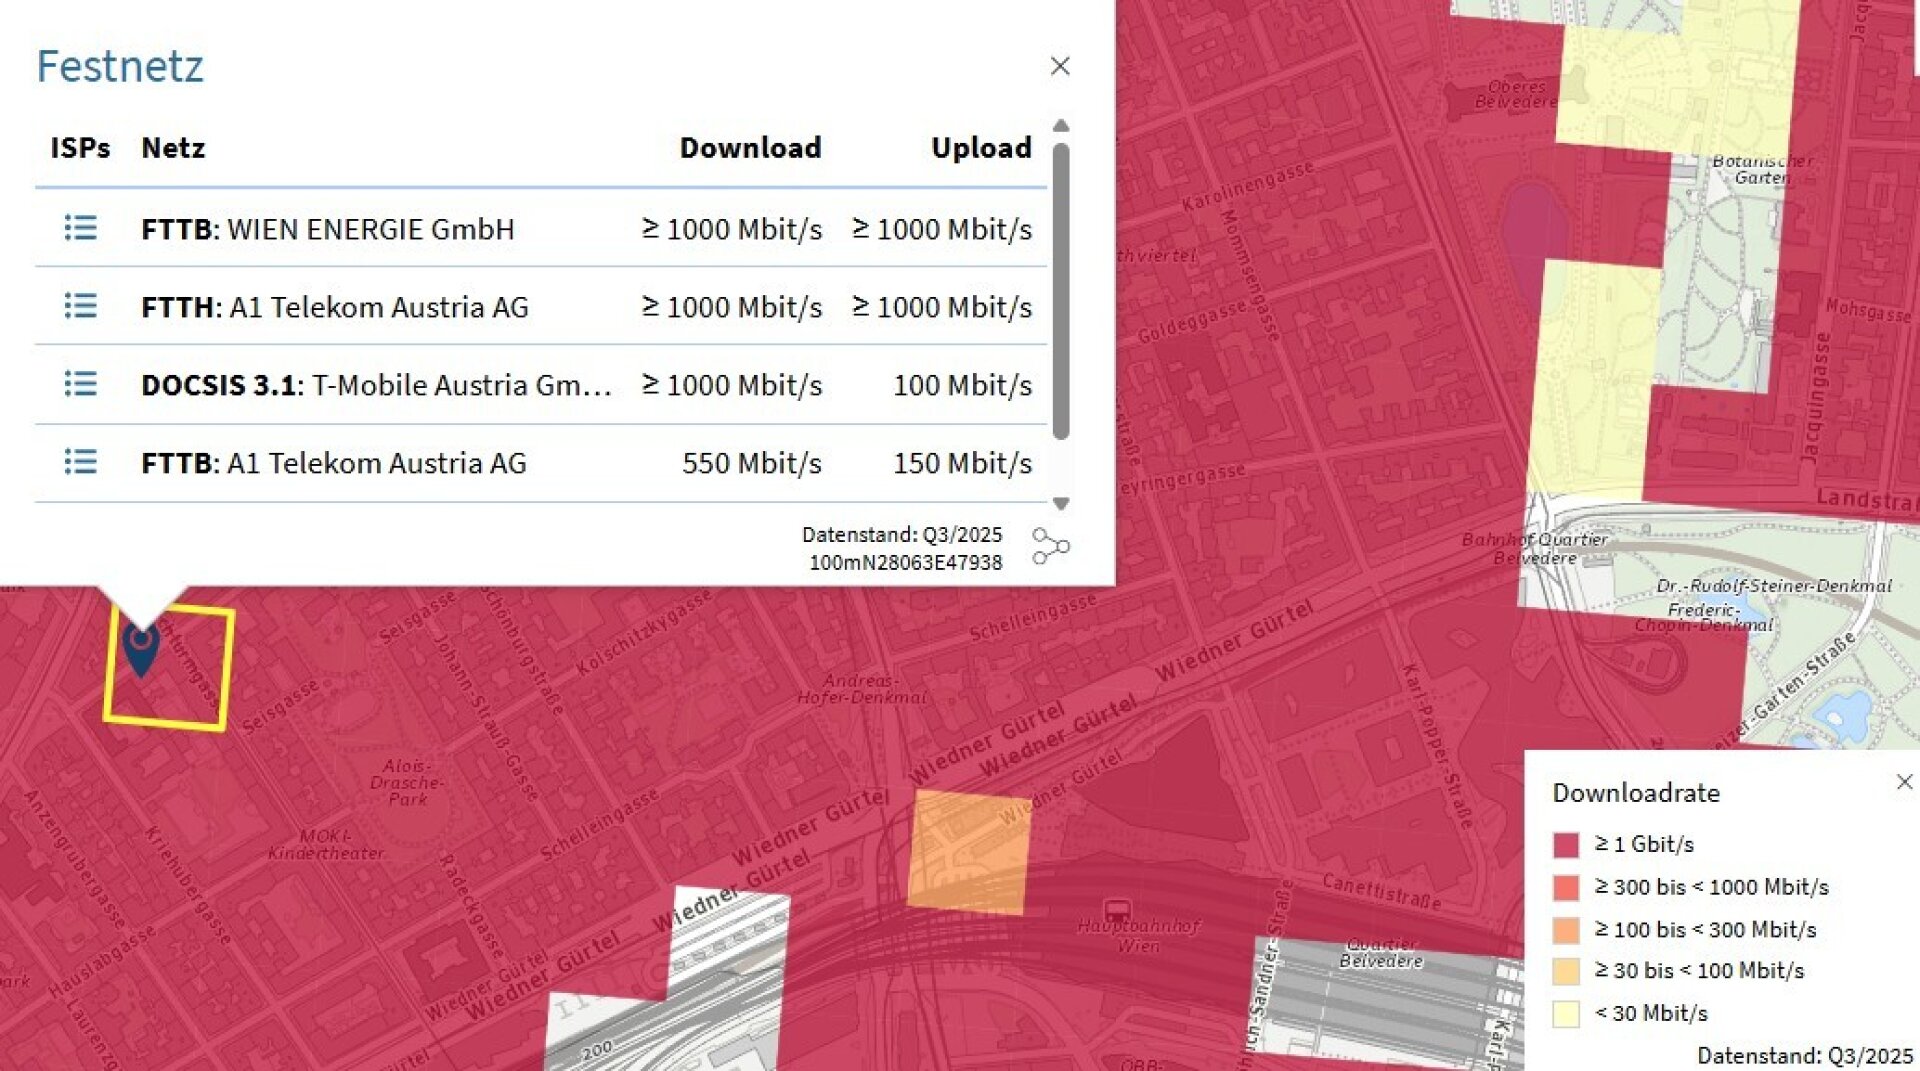The height and width of the screenshot is (1071, 1920).
Task: Select the DOCSIS 3.1: T-Mobile Austria network name
Action: click(376, 385)
